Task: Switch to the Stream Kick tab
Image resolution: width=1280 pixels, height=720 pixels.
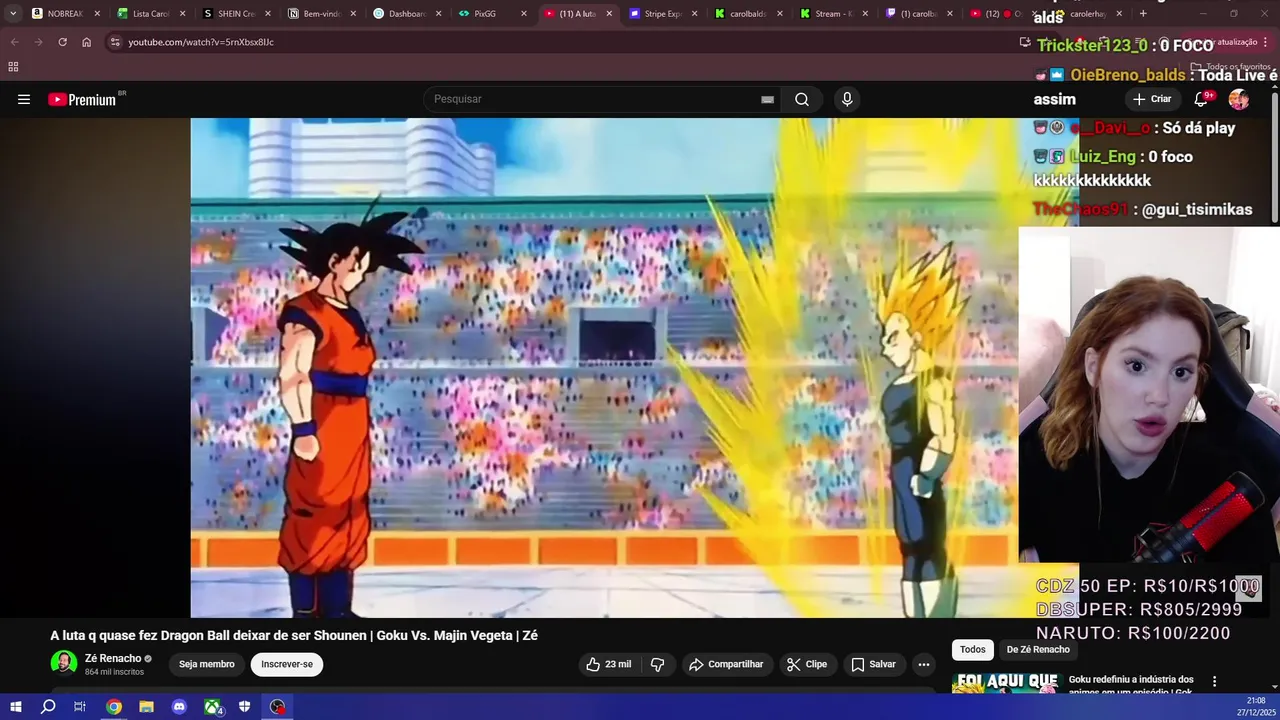Action: pyautogui.click(x=834, y=14)
